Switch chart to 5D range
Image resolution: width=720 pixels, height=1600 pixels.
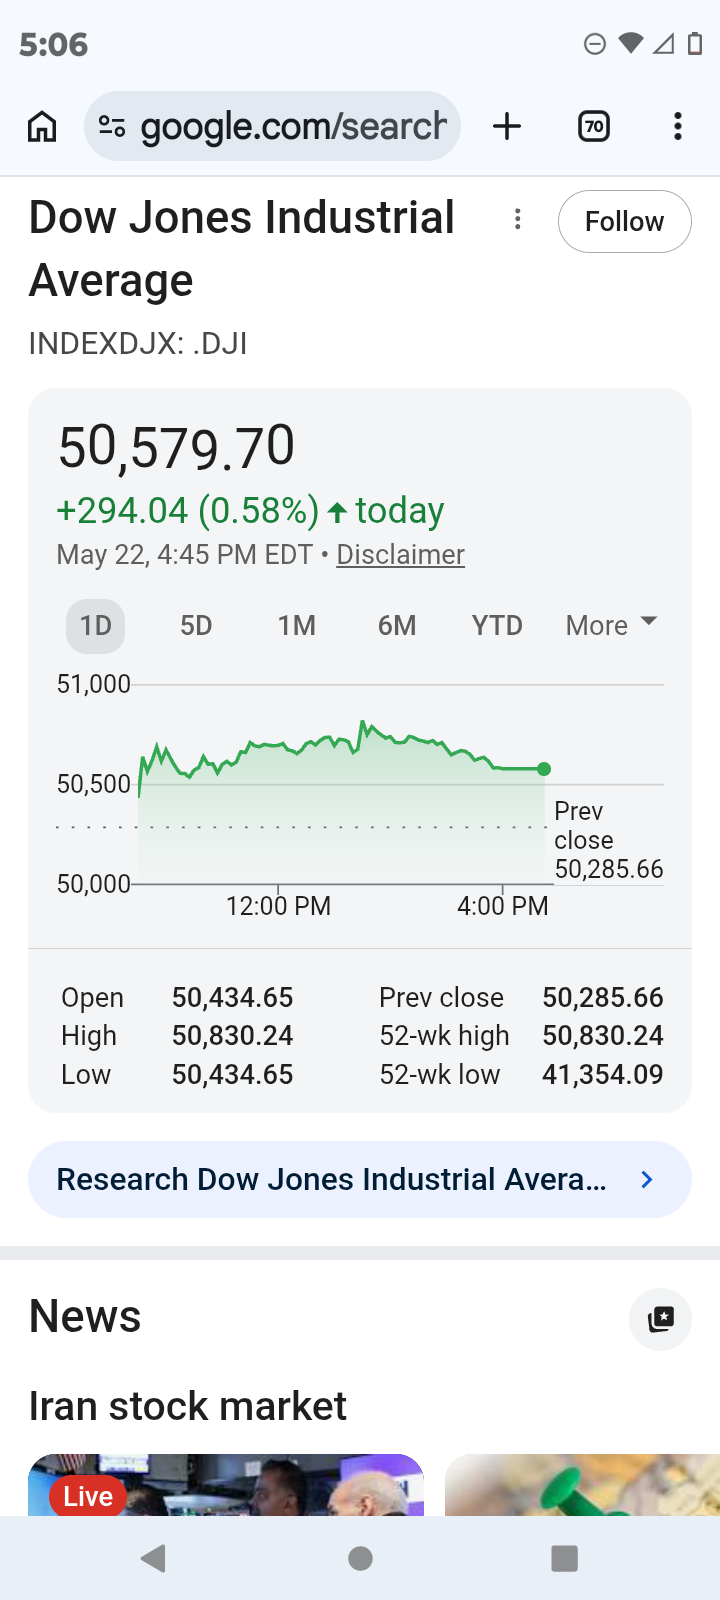[196, 626]
